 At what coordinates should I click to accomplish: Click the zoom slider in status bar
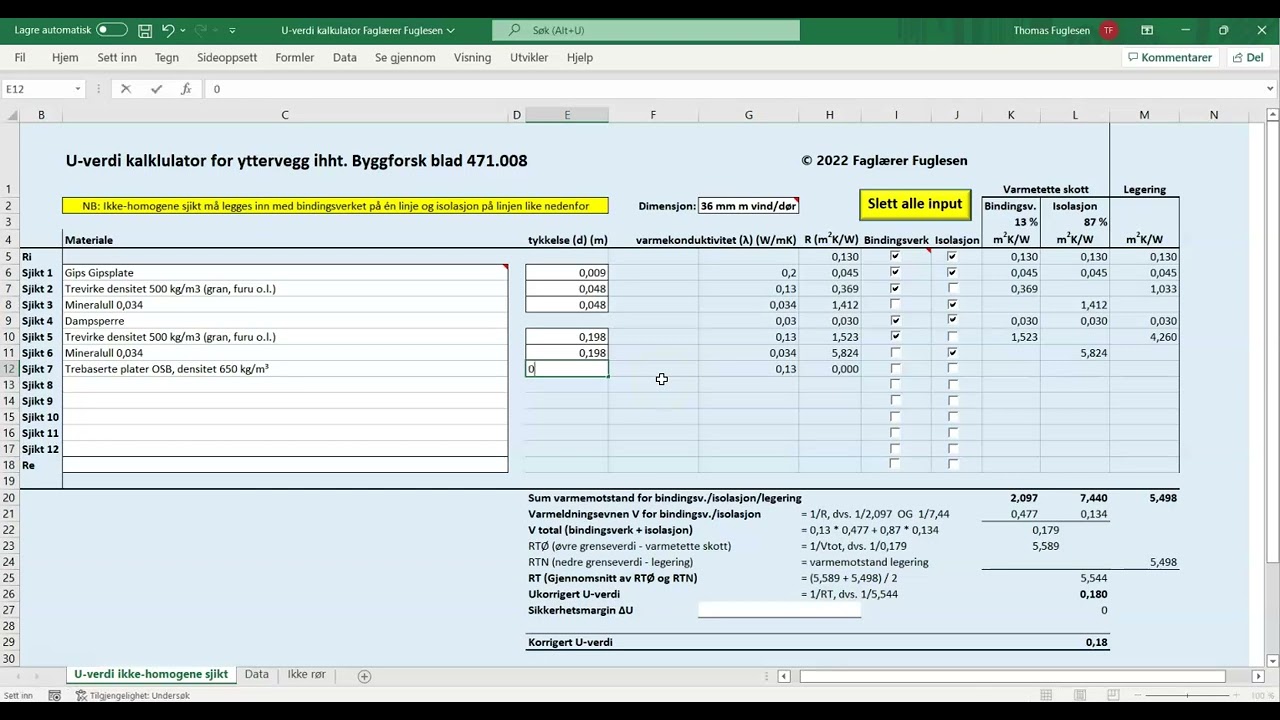(x=1186, y=696)
